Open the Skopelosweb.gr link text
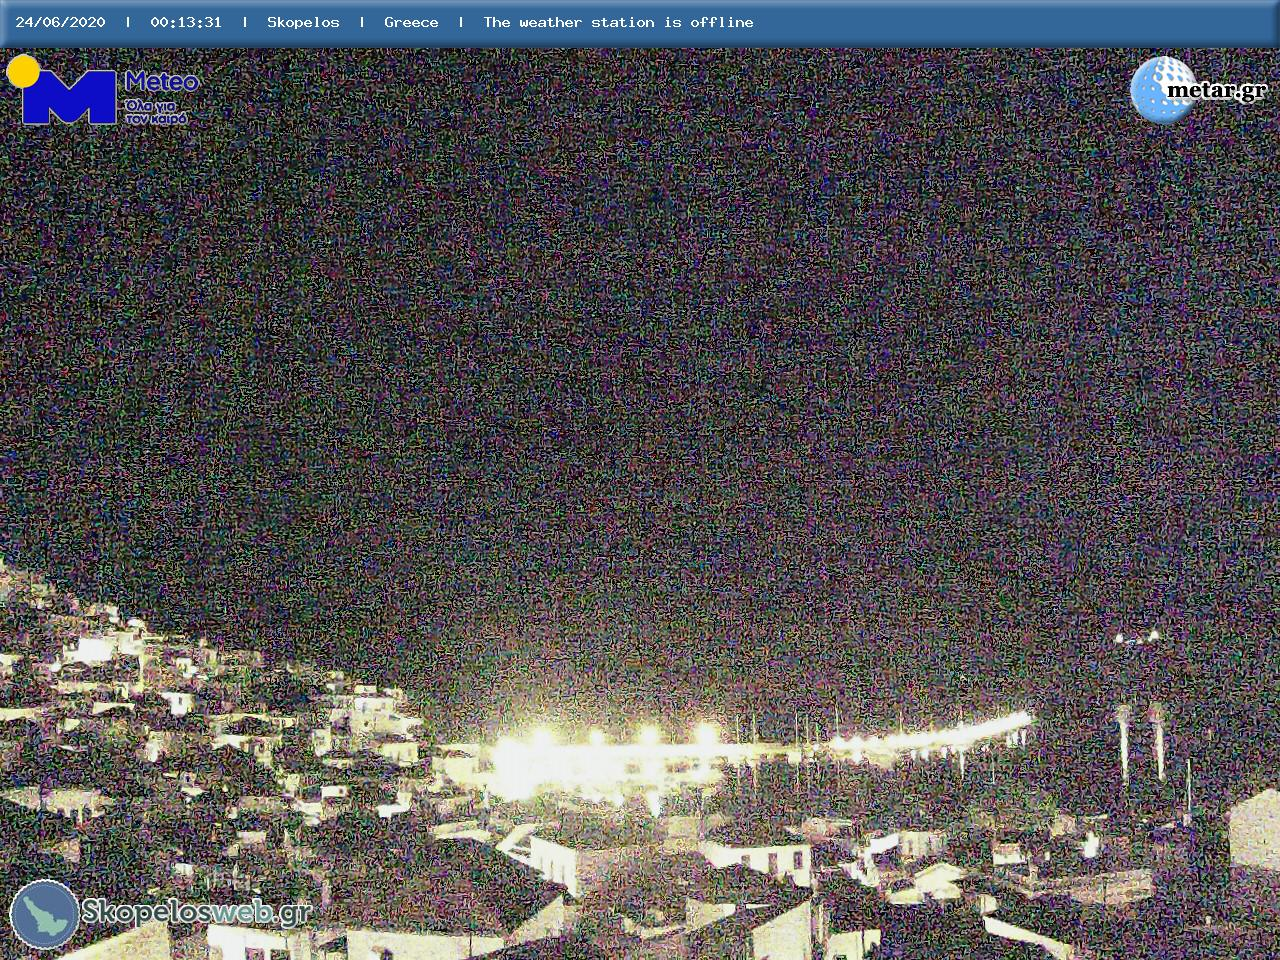Viewport: 1280px width, 960px height. tap(196, 911)
